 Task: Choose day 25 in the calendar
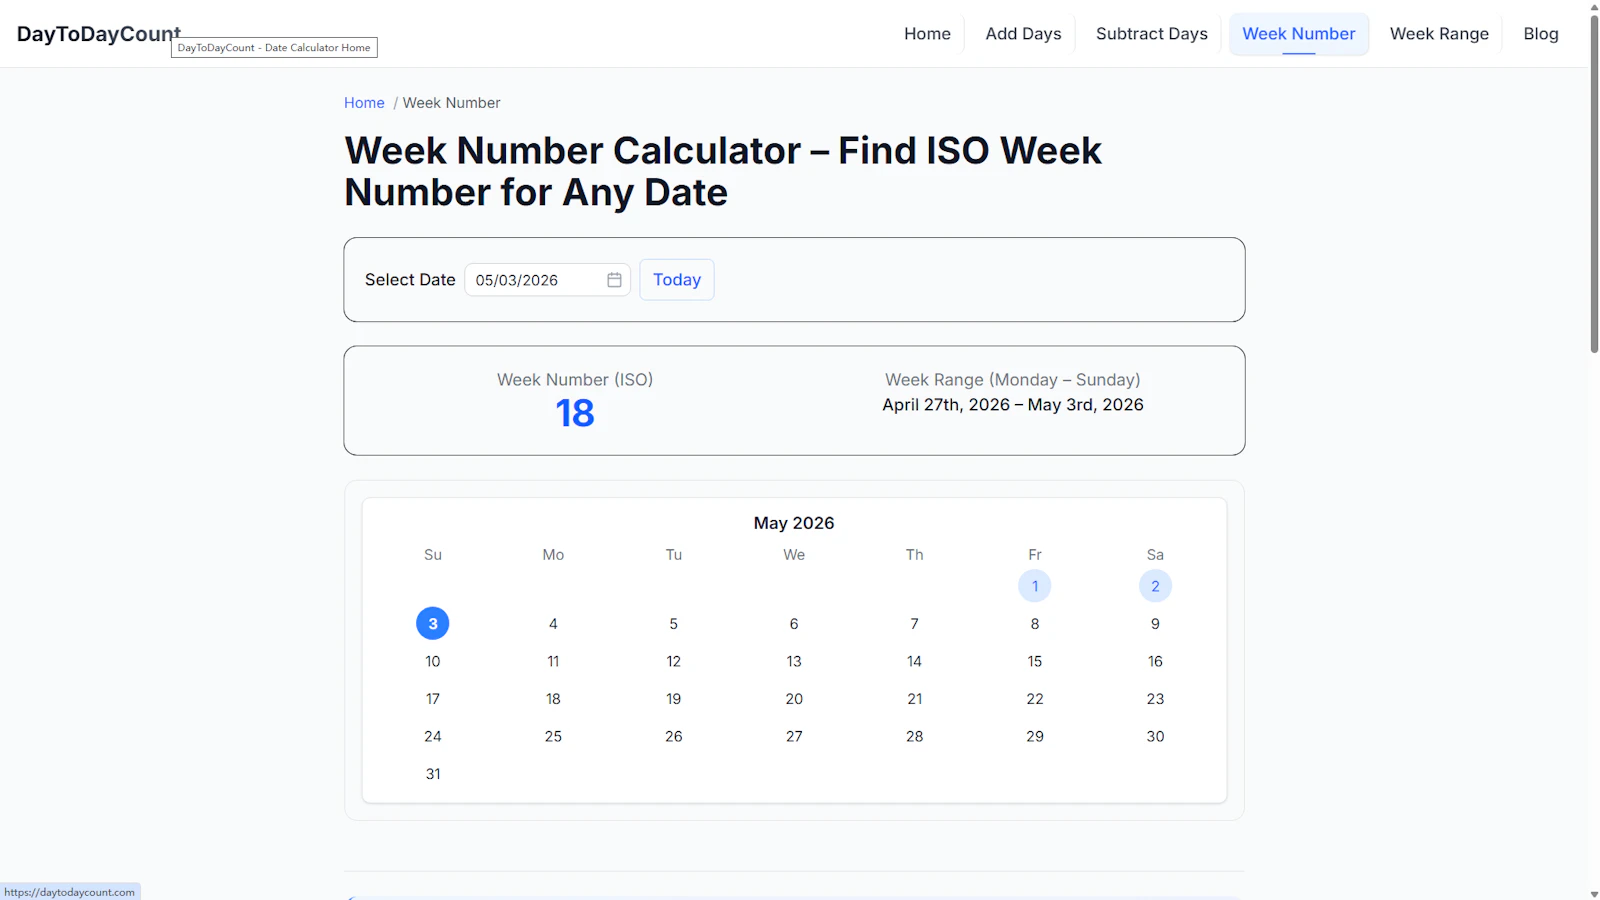coord(553,736)
